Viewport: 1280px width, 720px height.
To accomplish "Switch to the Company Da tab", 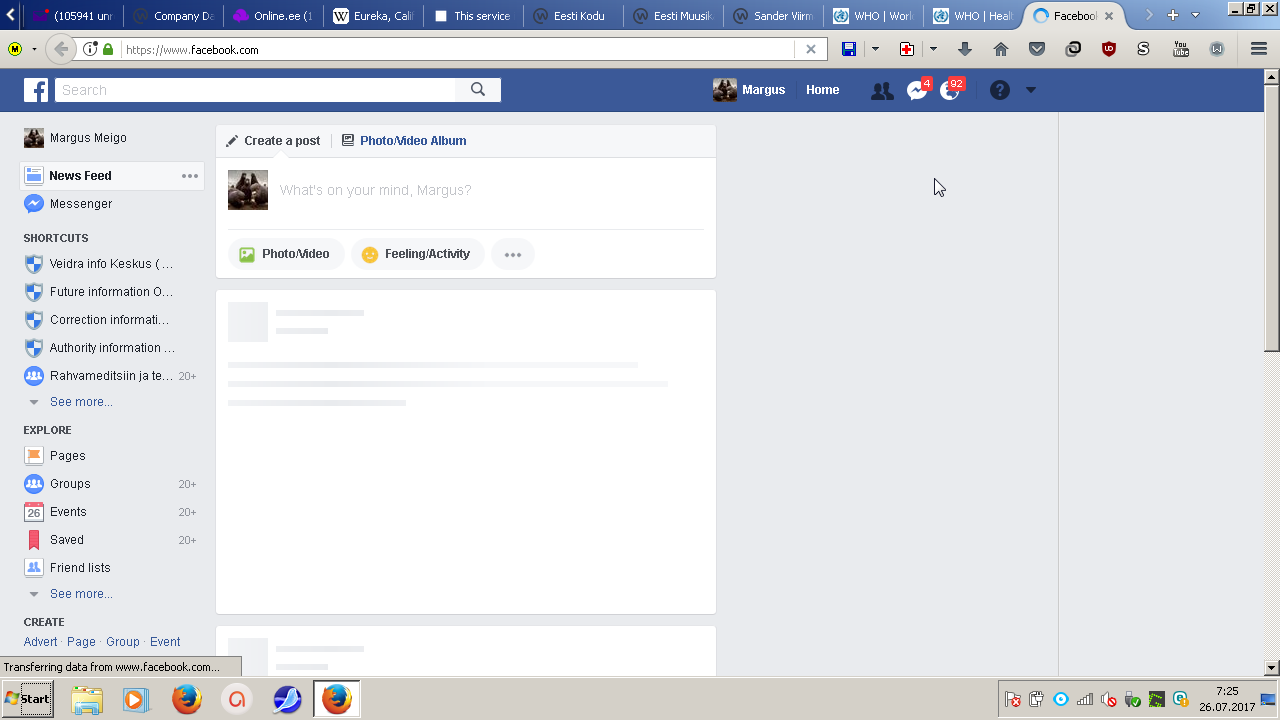I will 172,16.
